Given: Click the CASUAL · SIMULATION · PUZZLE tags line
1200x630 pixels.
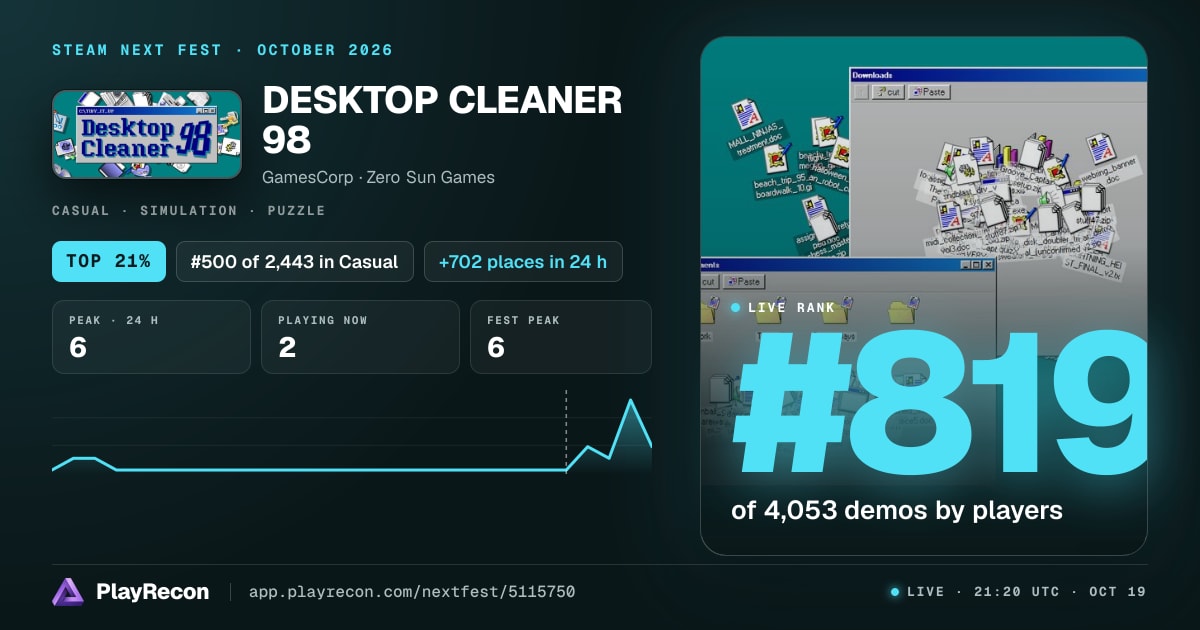Looking at the screenshot, I should [188, 211].
